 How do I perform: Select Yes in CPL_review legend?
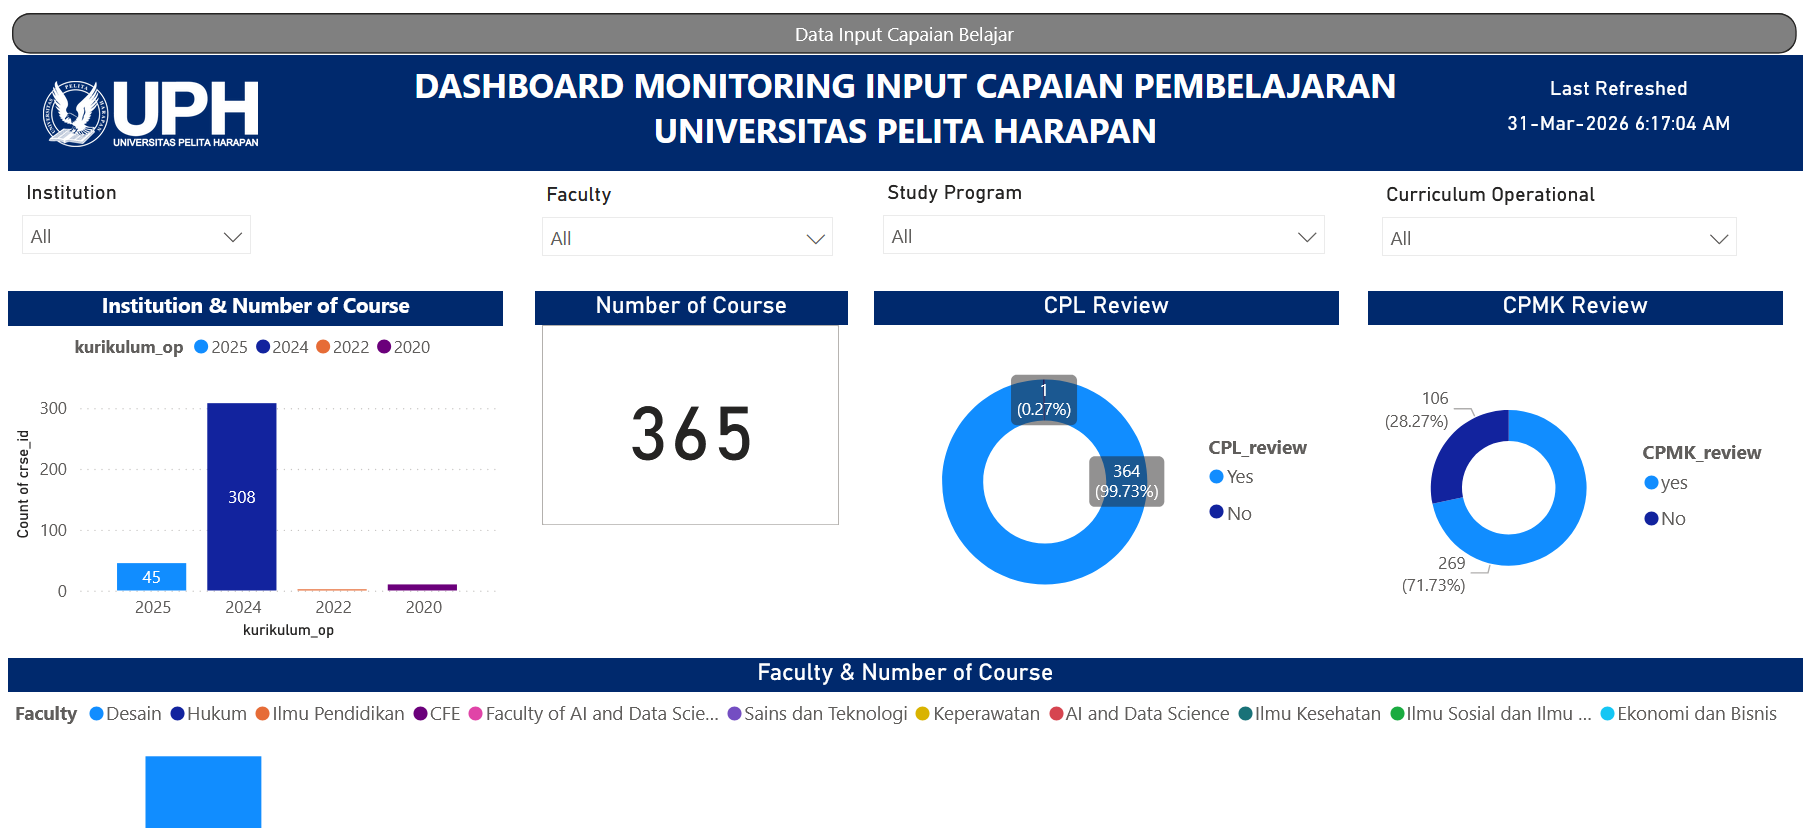(x=1231, y=477)
